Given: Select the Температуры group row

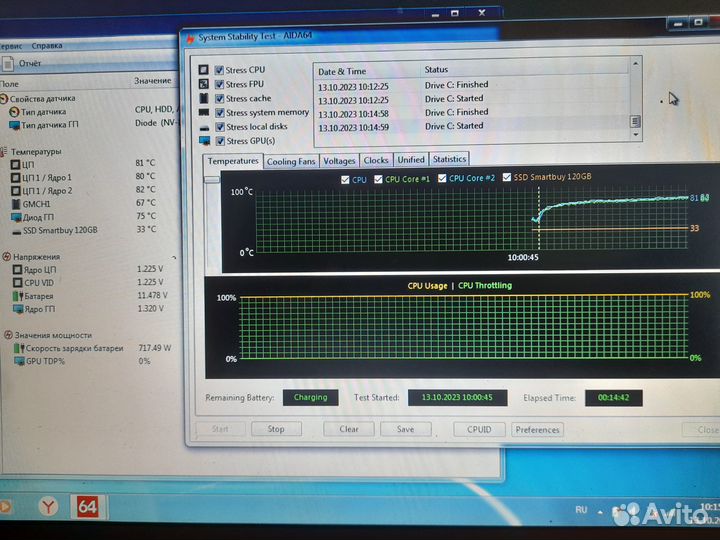Looking at the screenshot, I should (x=36, y=152).
